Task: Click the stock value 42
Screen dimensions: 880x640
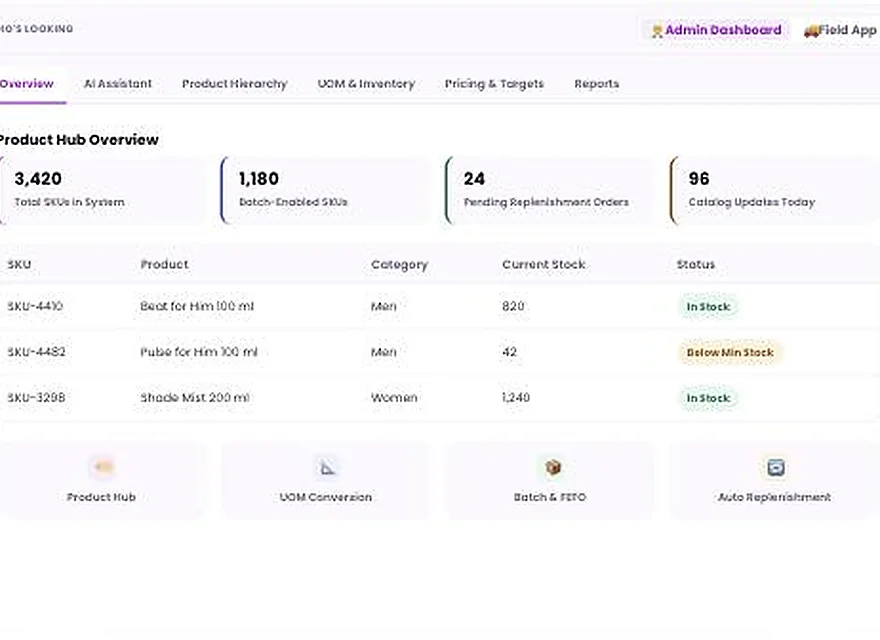Action: tap(509, 352)
